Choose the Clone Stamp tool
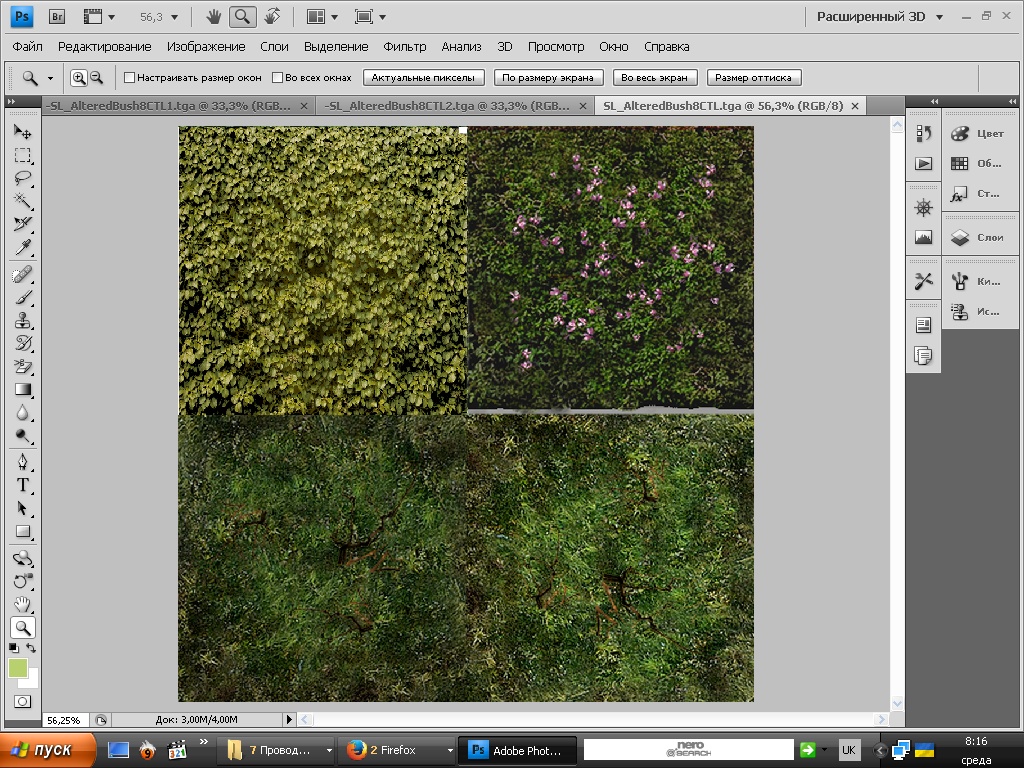 click(x=22, y=321)
